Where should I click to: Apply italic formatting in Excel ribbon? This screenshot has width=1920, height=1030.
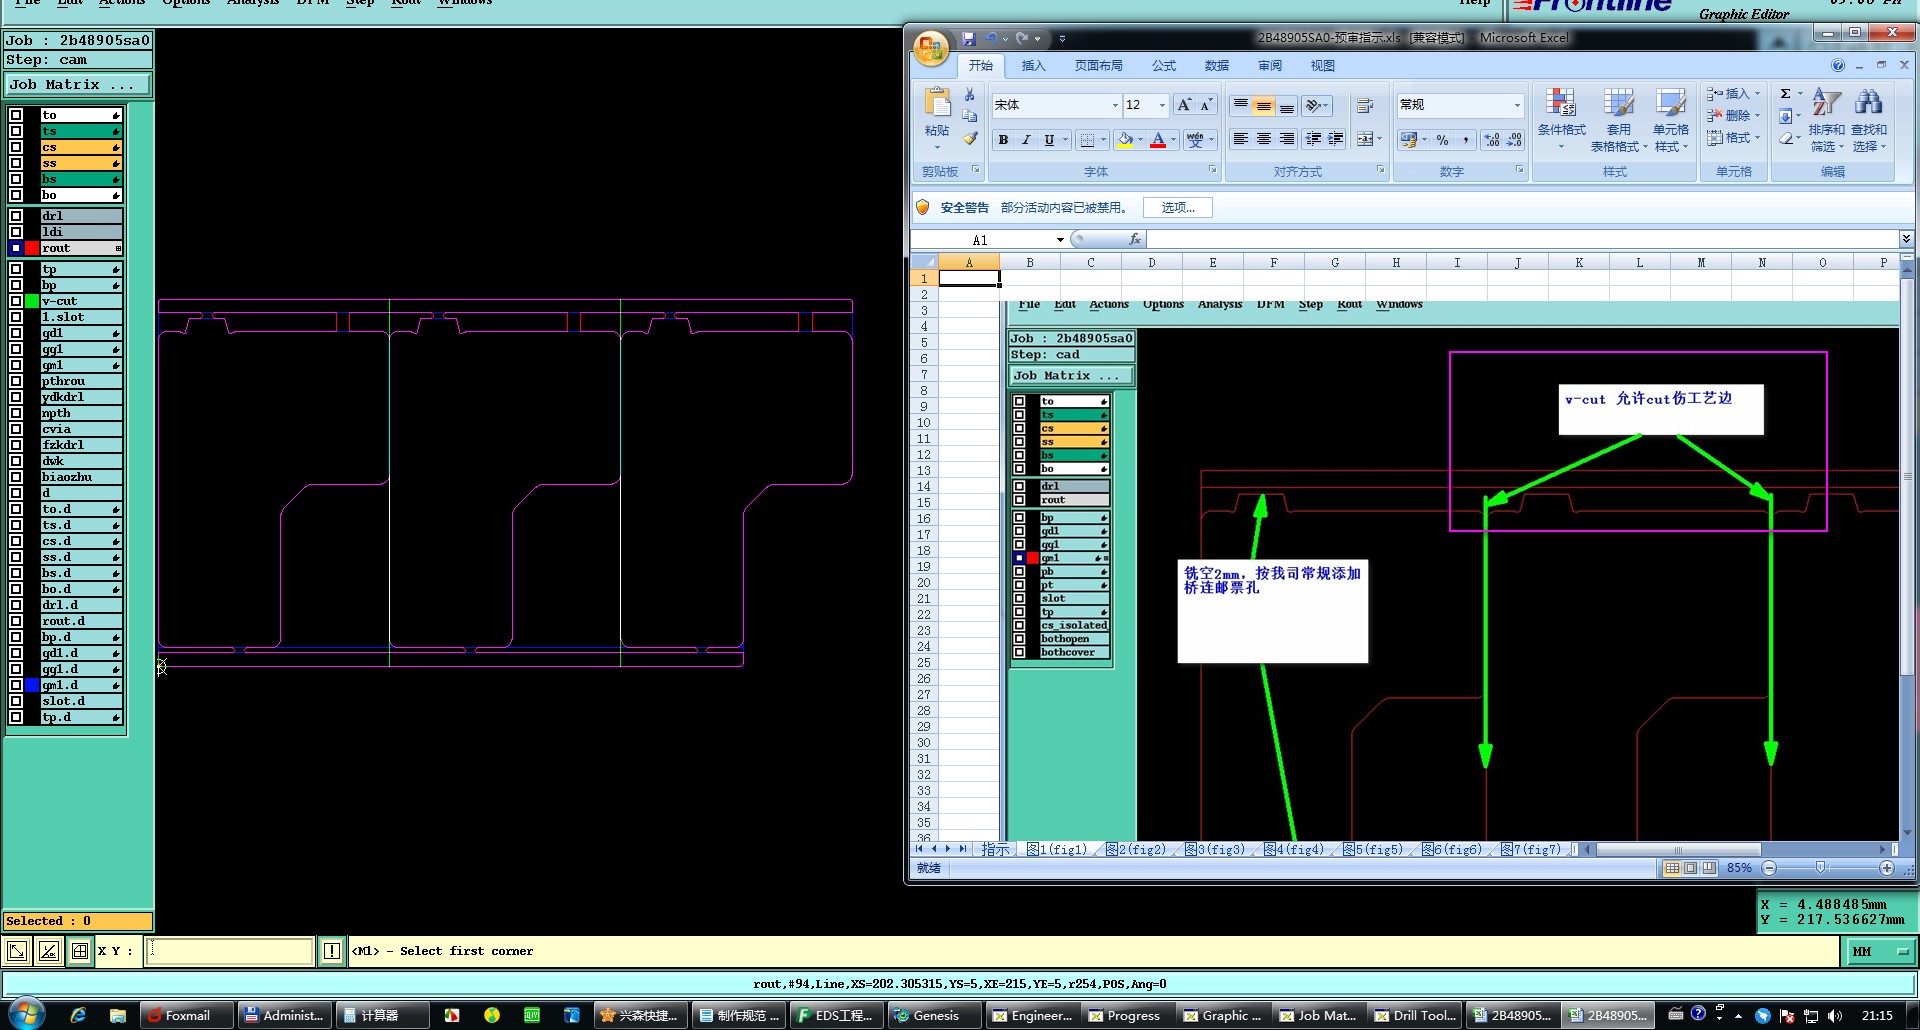point(1026,140)
